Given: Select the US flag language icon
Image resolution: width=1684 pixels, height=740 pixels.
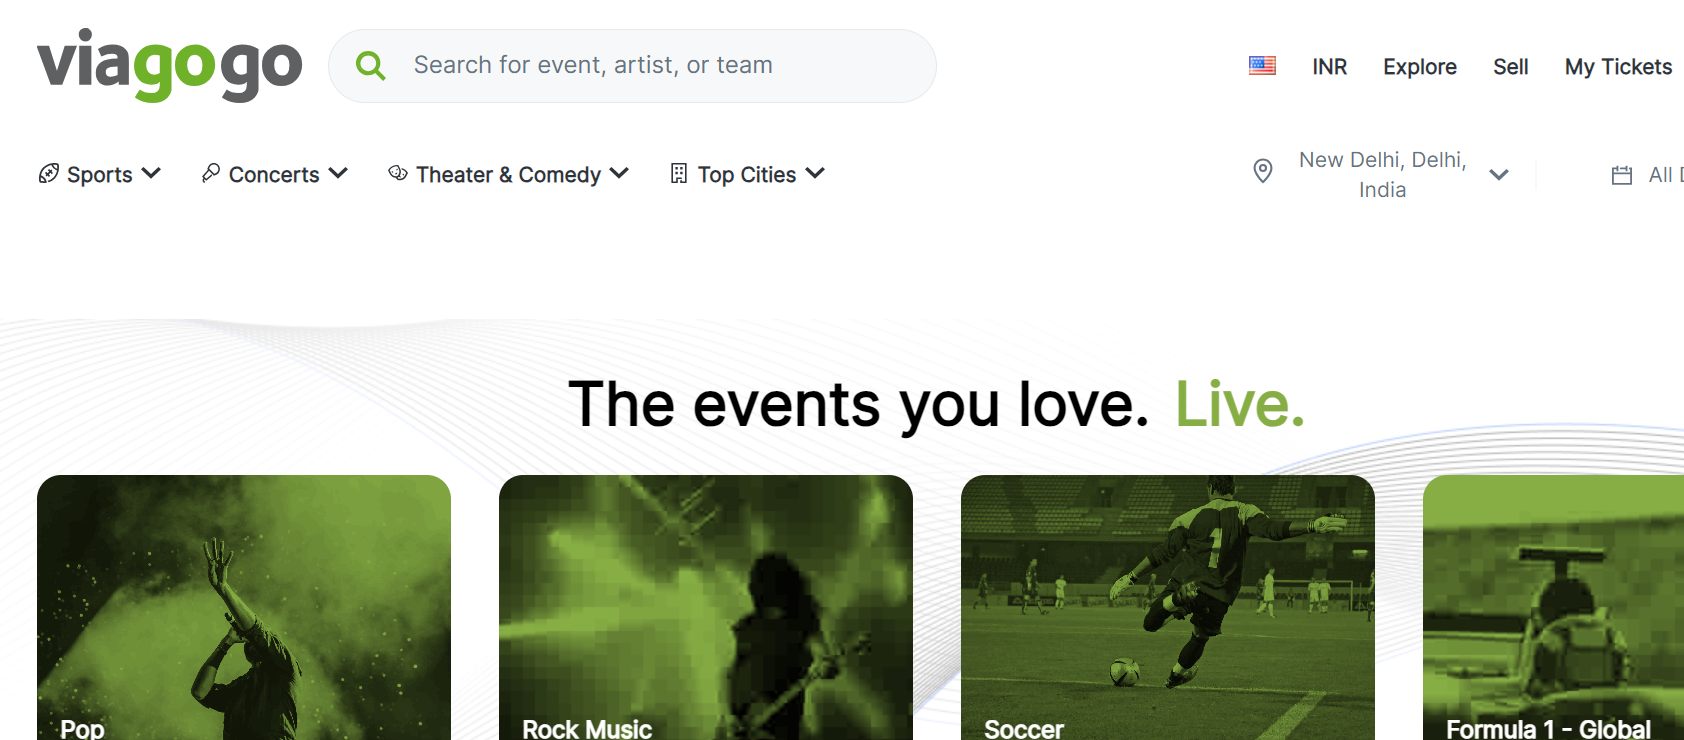Looking at the screenshot, I should (1262, 64).
